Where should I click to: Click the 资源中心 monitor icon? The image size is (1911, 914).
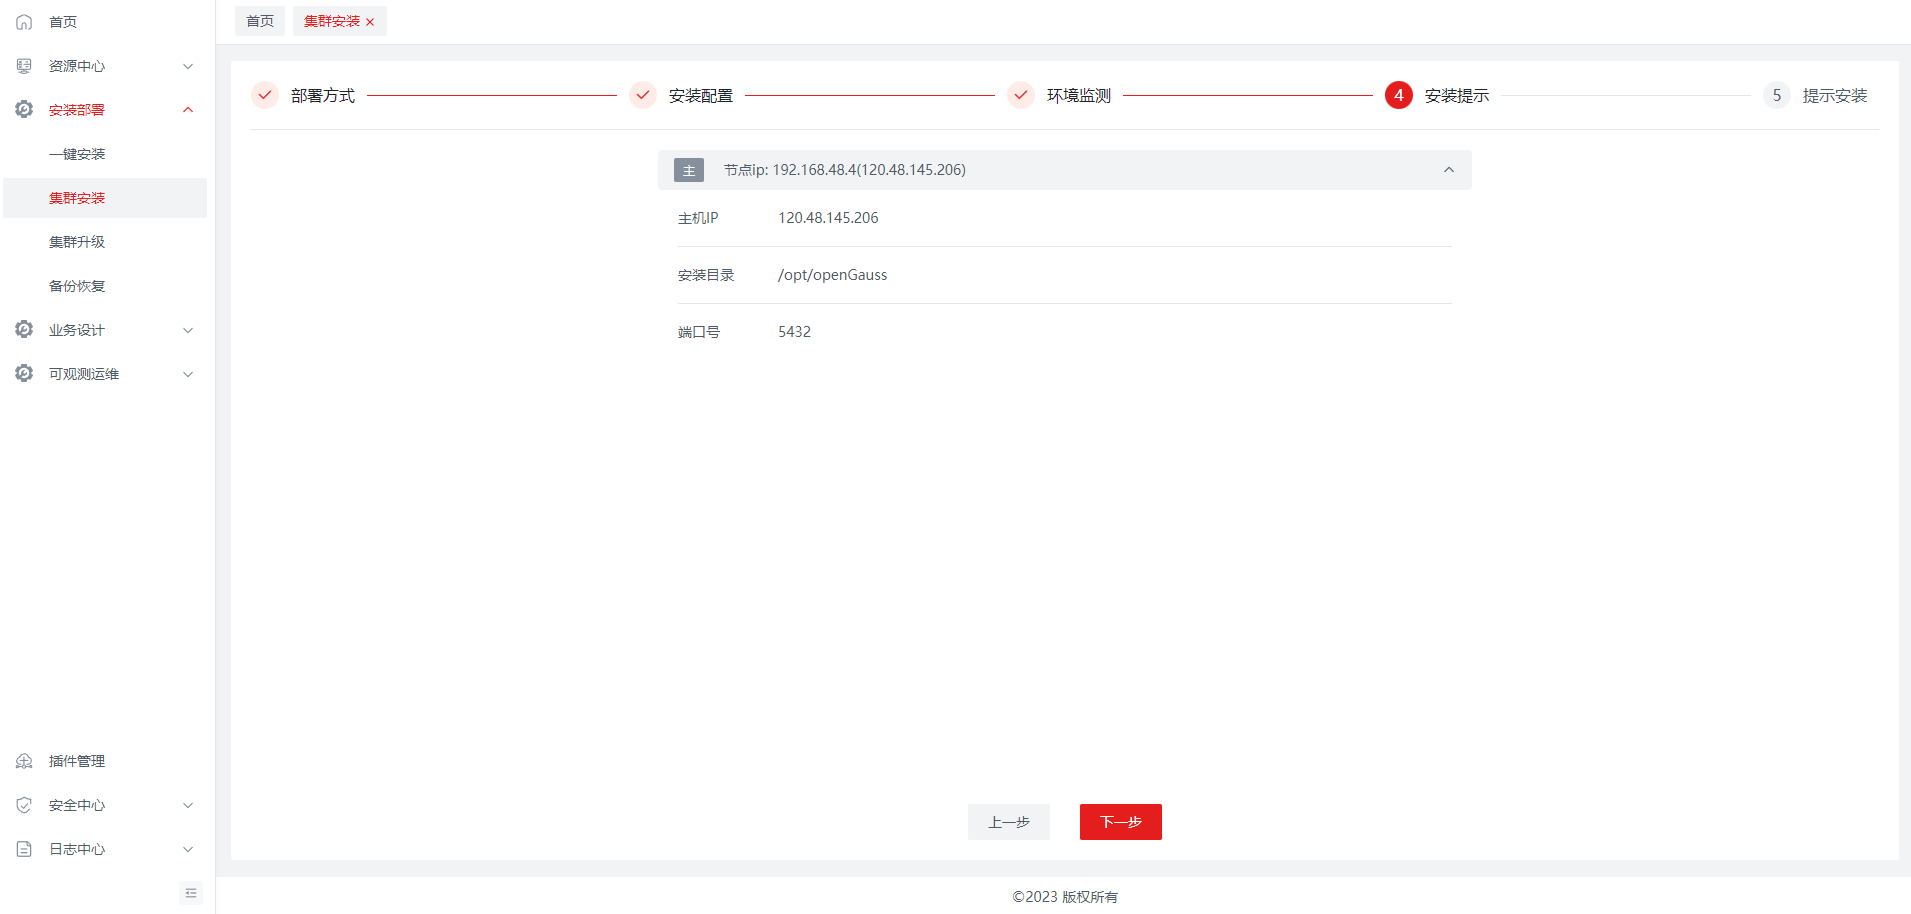coord(24,66)
